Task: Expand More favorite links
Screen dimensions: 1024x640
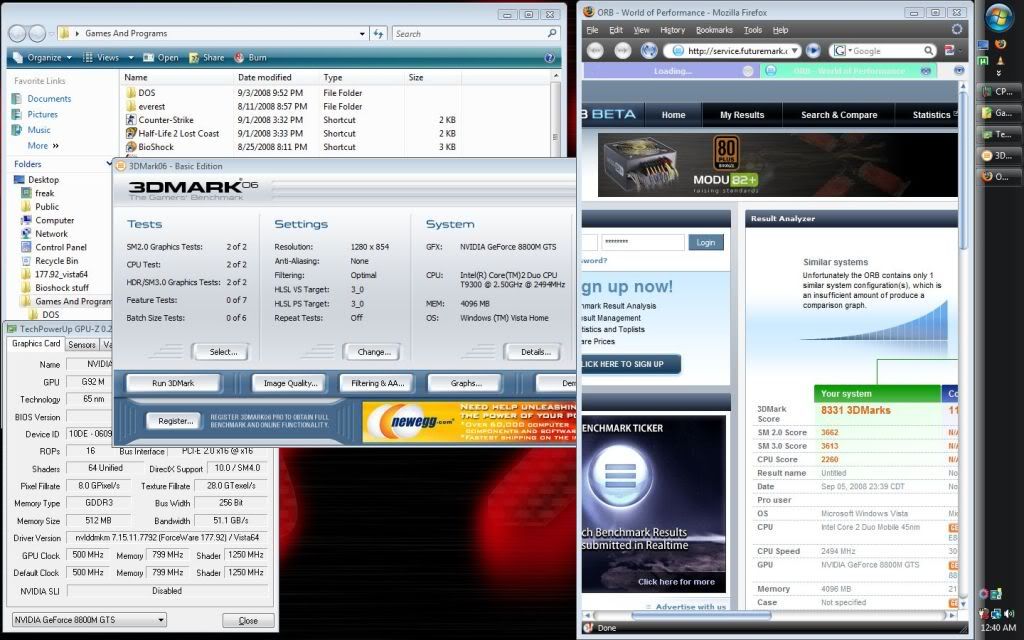Action: click(43, 146)
